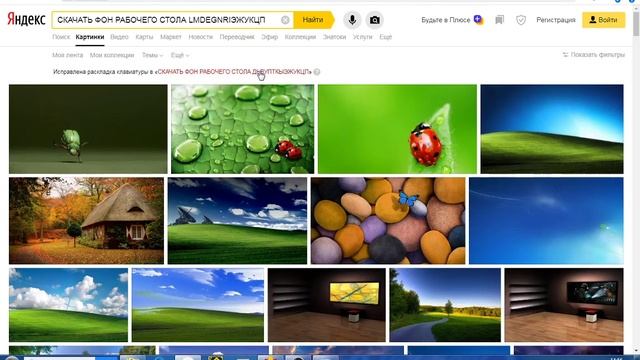
Task: Click Показать фильтры to show filters
Action: click(x=593, y=55)
